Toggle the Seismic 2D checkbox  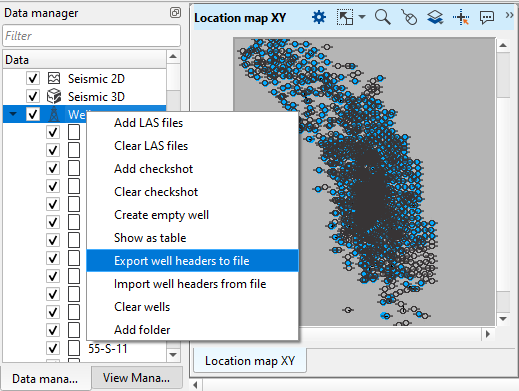point(33,79)
